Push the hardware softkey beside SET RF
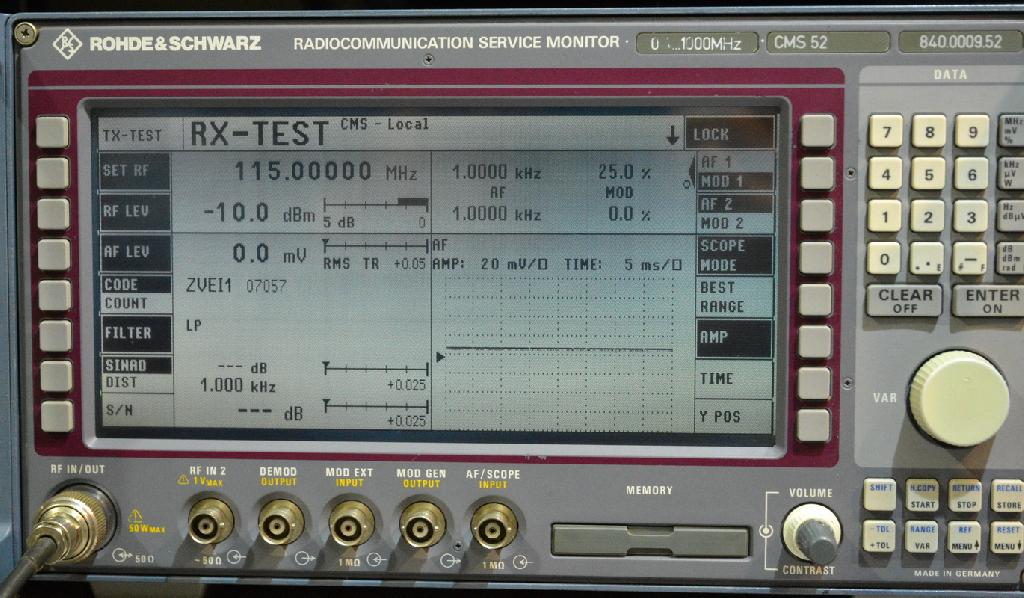The height and width of the screenshot is (598, 1024). tap(53, 173)
